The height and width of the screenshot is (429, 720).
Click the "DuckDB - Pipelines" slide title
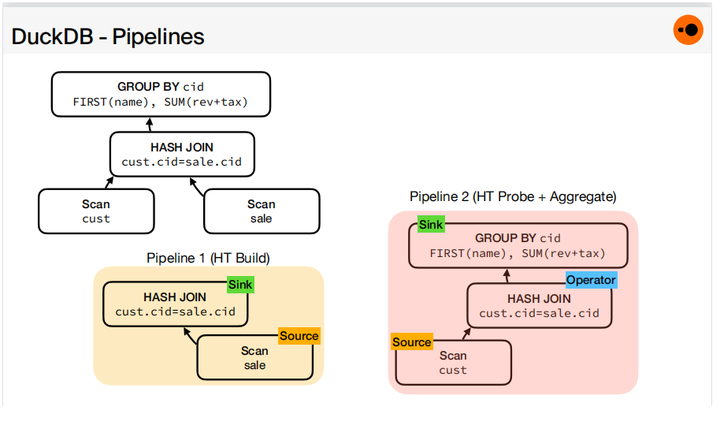click(x=108, y=37)
